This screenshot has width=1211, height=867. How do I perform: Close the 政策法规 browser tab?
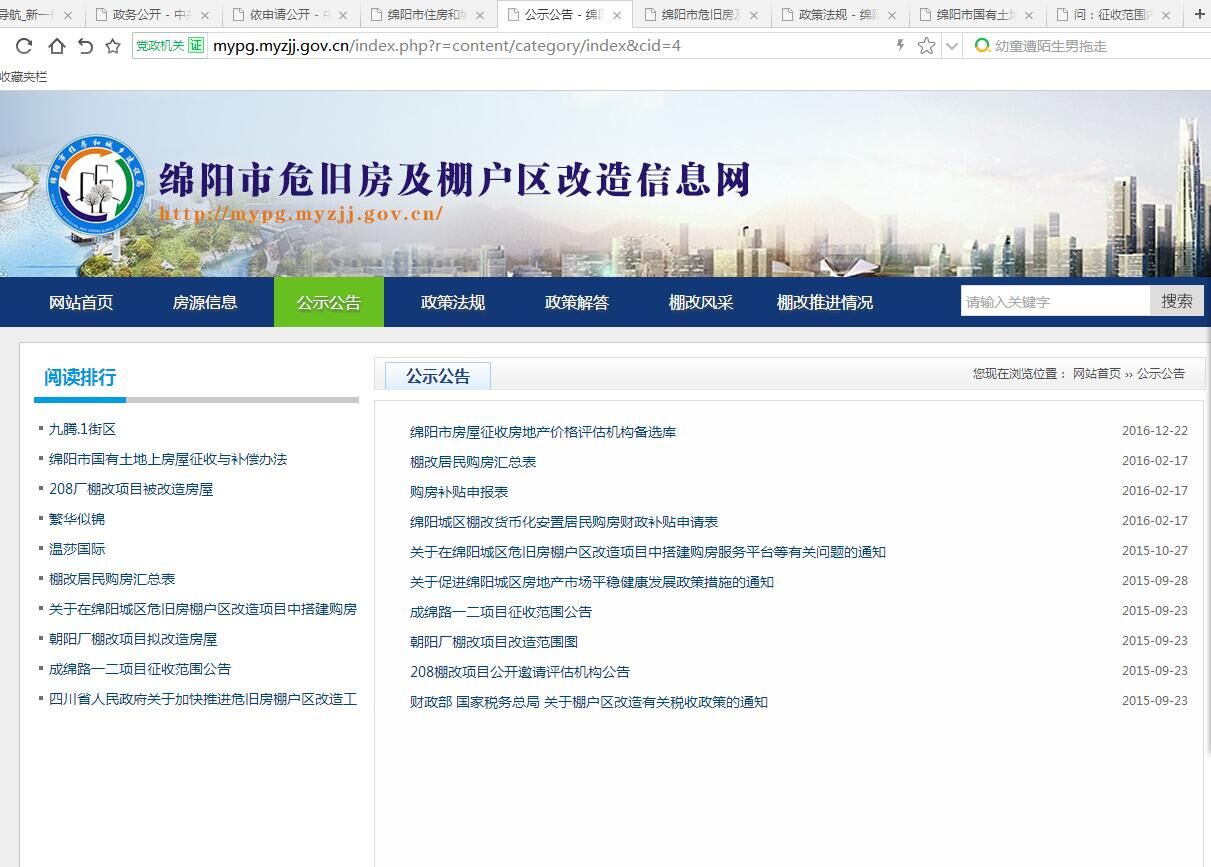pyautogui.click(x=890, y=15)
